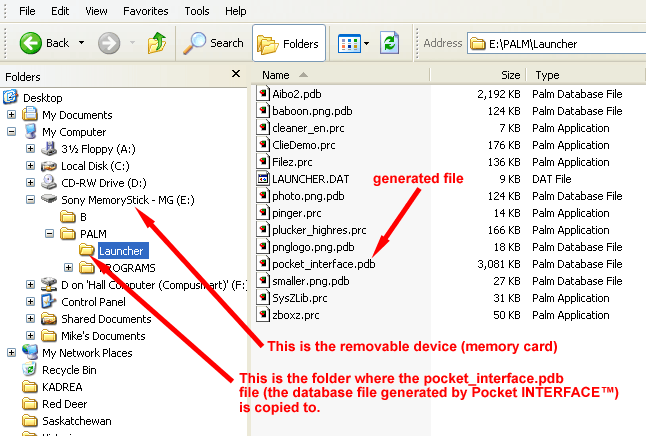Collapse the PALM folder node

49,234
